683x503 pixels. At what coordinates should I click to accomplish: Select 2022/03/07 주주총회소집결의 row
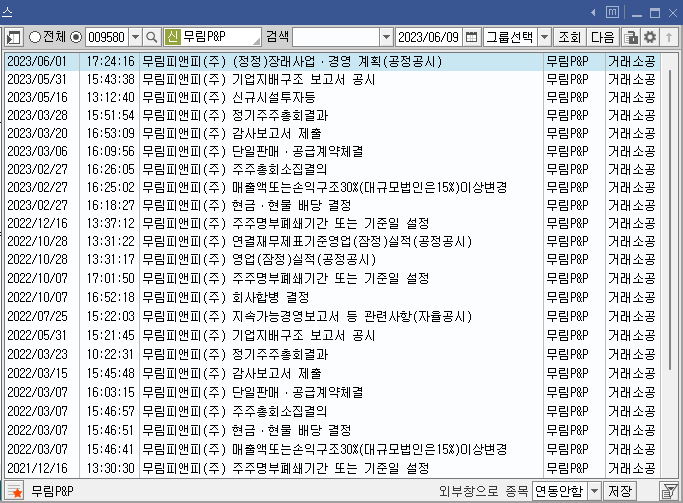click(333, 411)
